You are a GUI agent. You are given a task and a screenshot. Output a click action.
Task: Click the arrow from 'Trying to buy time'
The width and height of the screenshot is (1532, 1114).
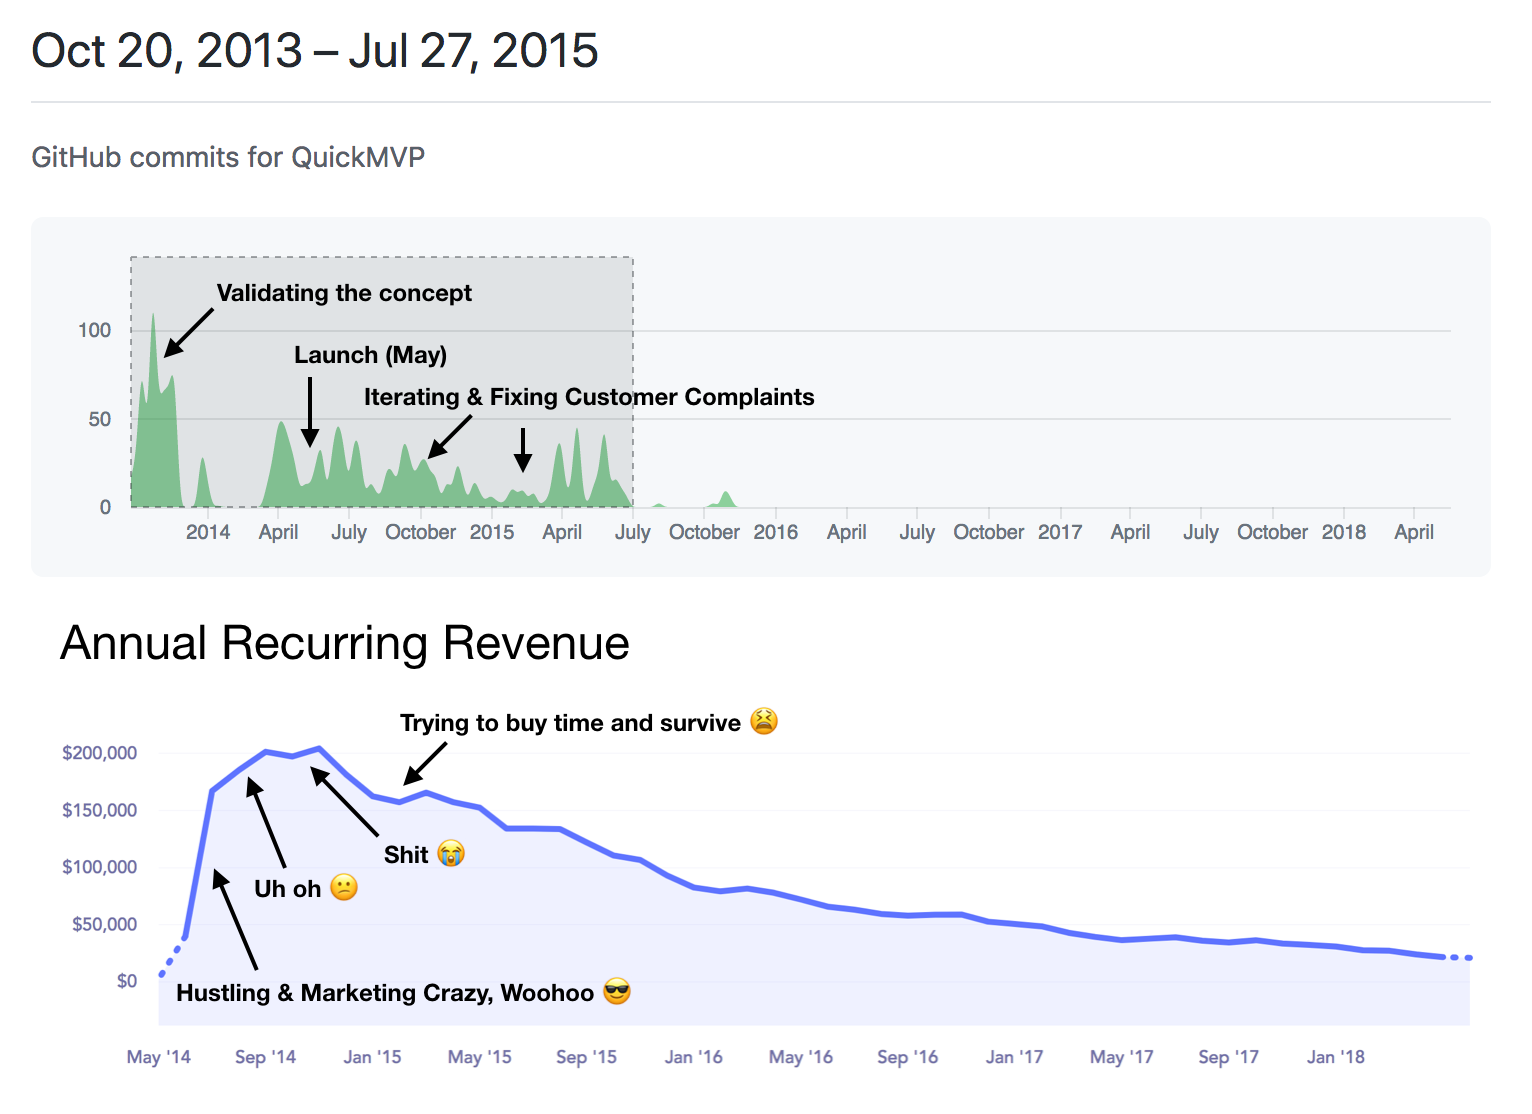click(424, 763)
